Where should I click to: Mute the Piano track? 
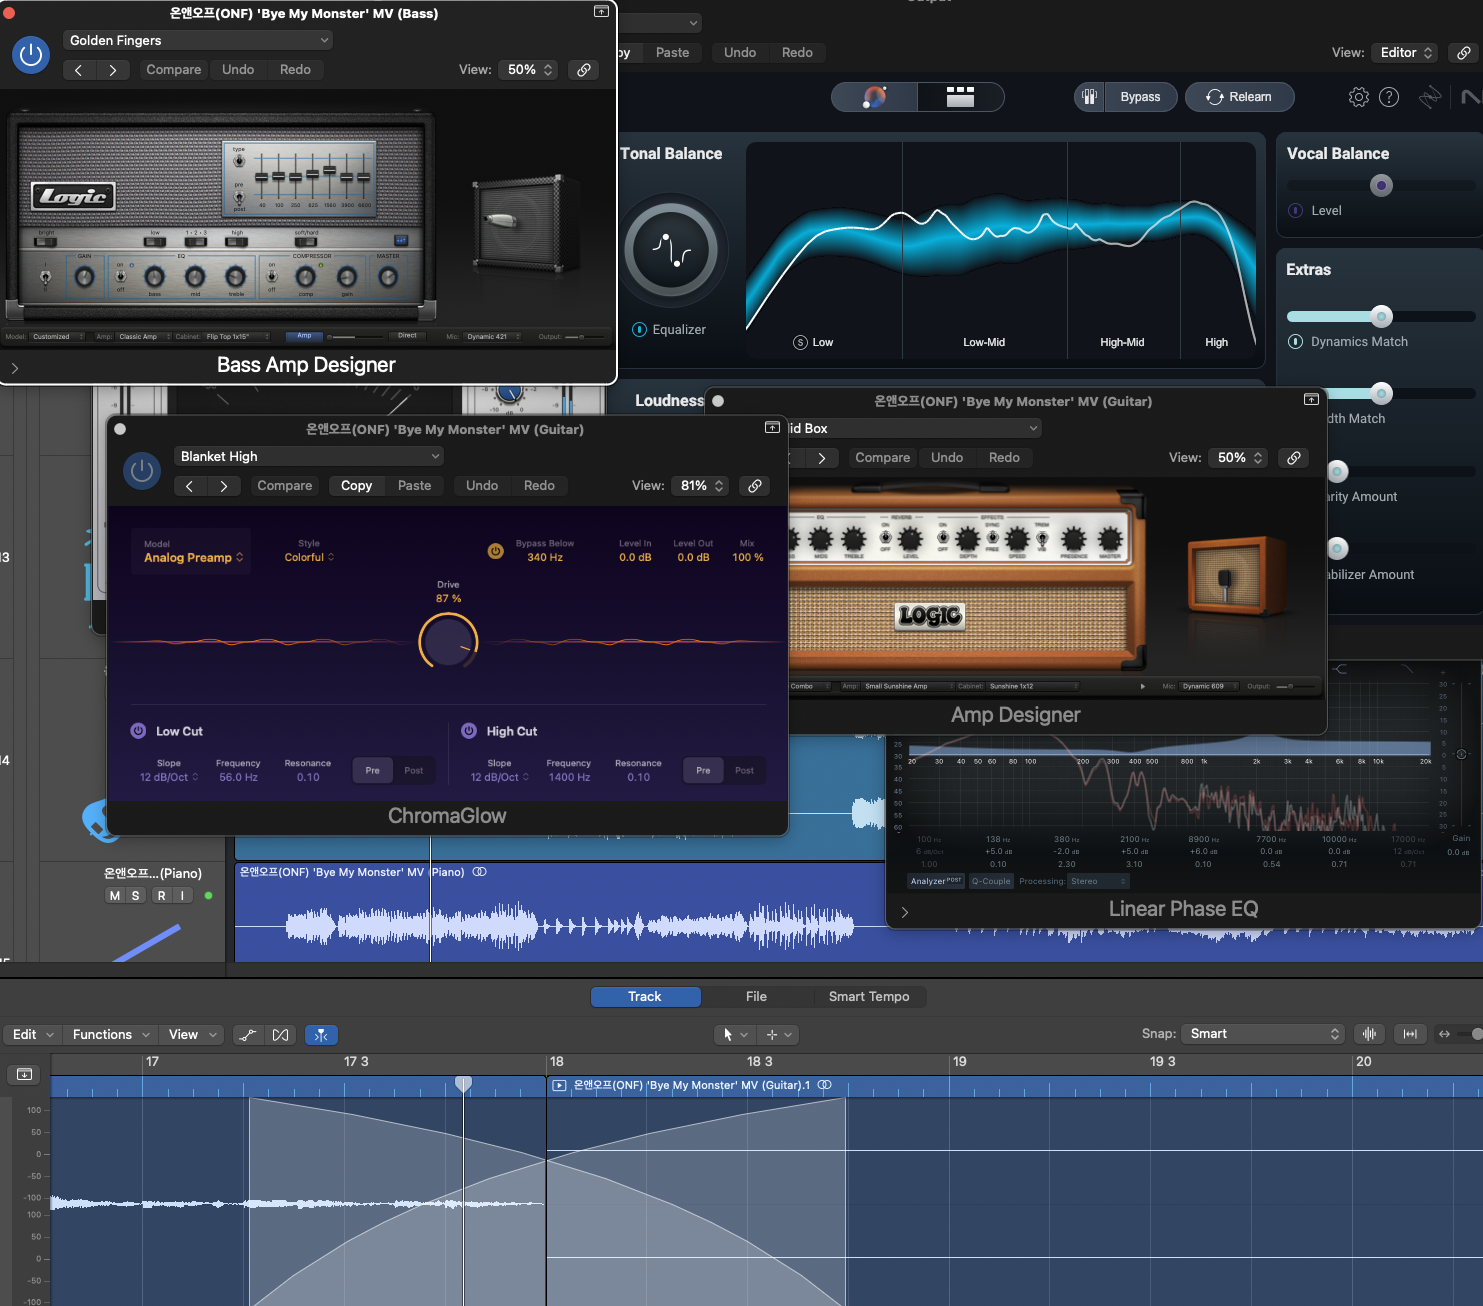point(115,896)
